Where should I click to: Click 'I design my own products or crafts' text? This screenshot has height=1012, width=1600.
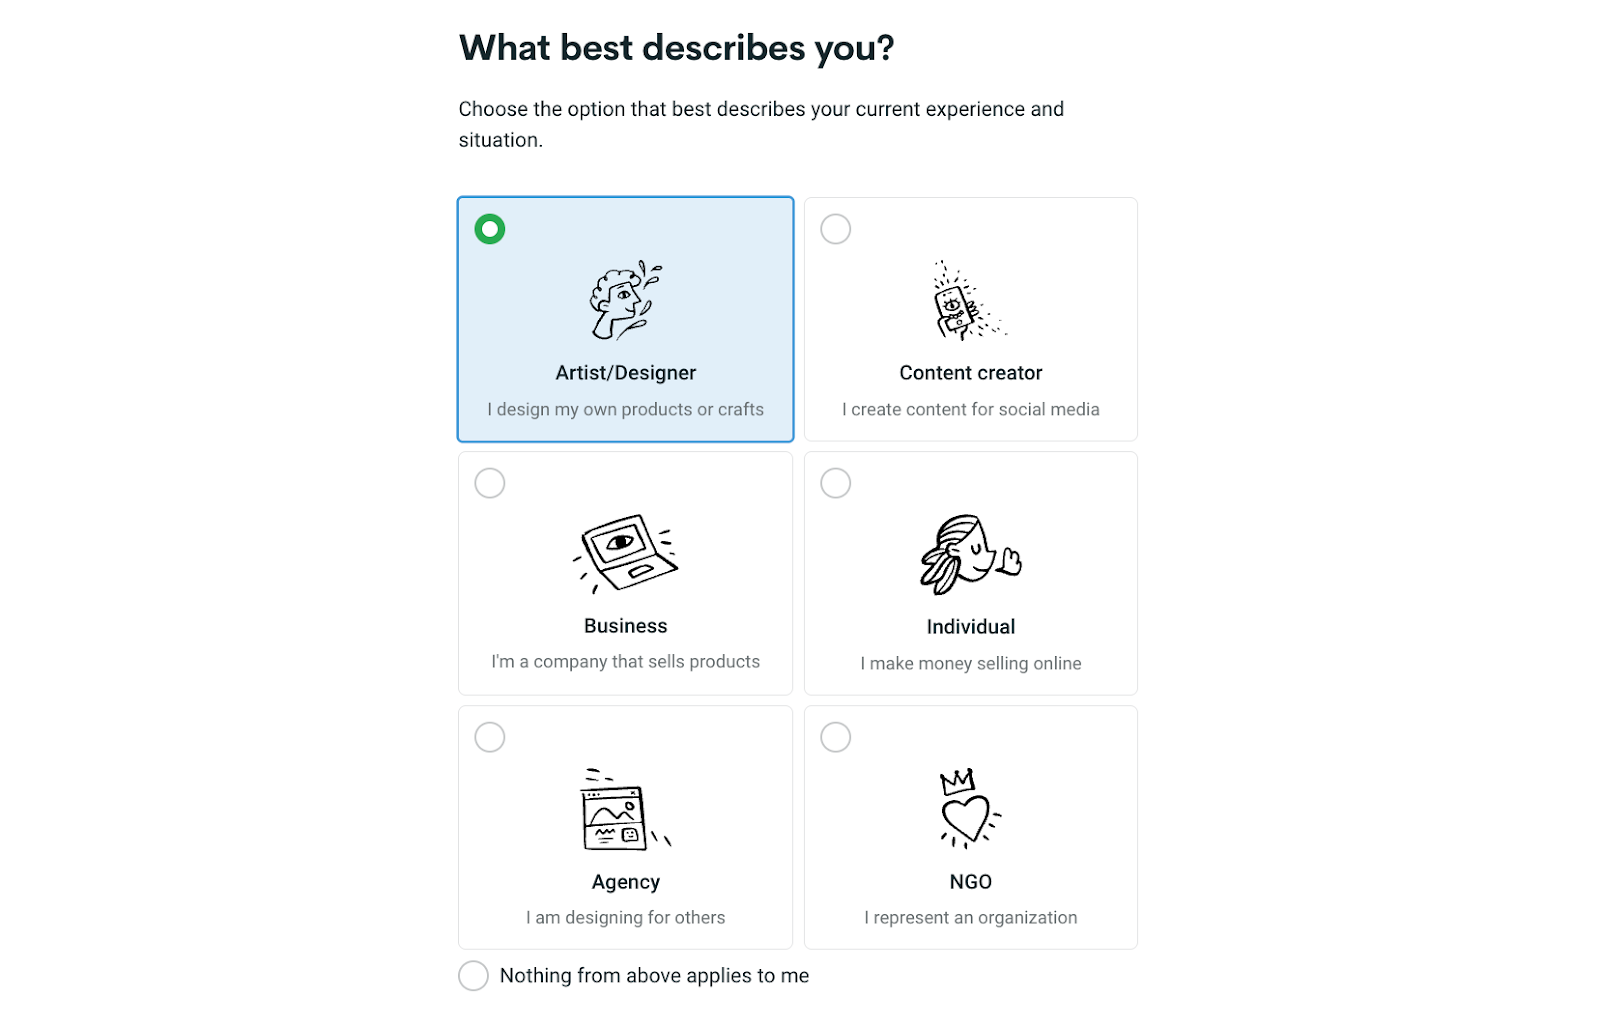pyautogui.click(x=625, y=409)
